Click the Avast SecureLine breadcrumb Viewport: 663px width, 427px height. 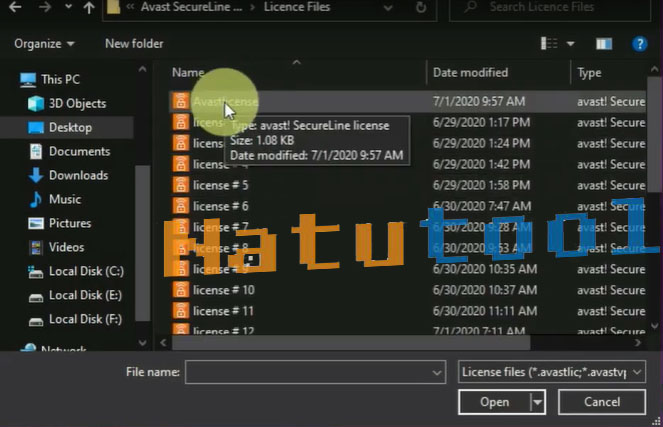(191, 7)
